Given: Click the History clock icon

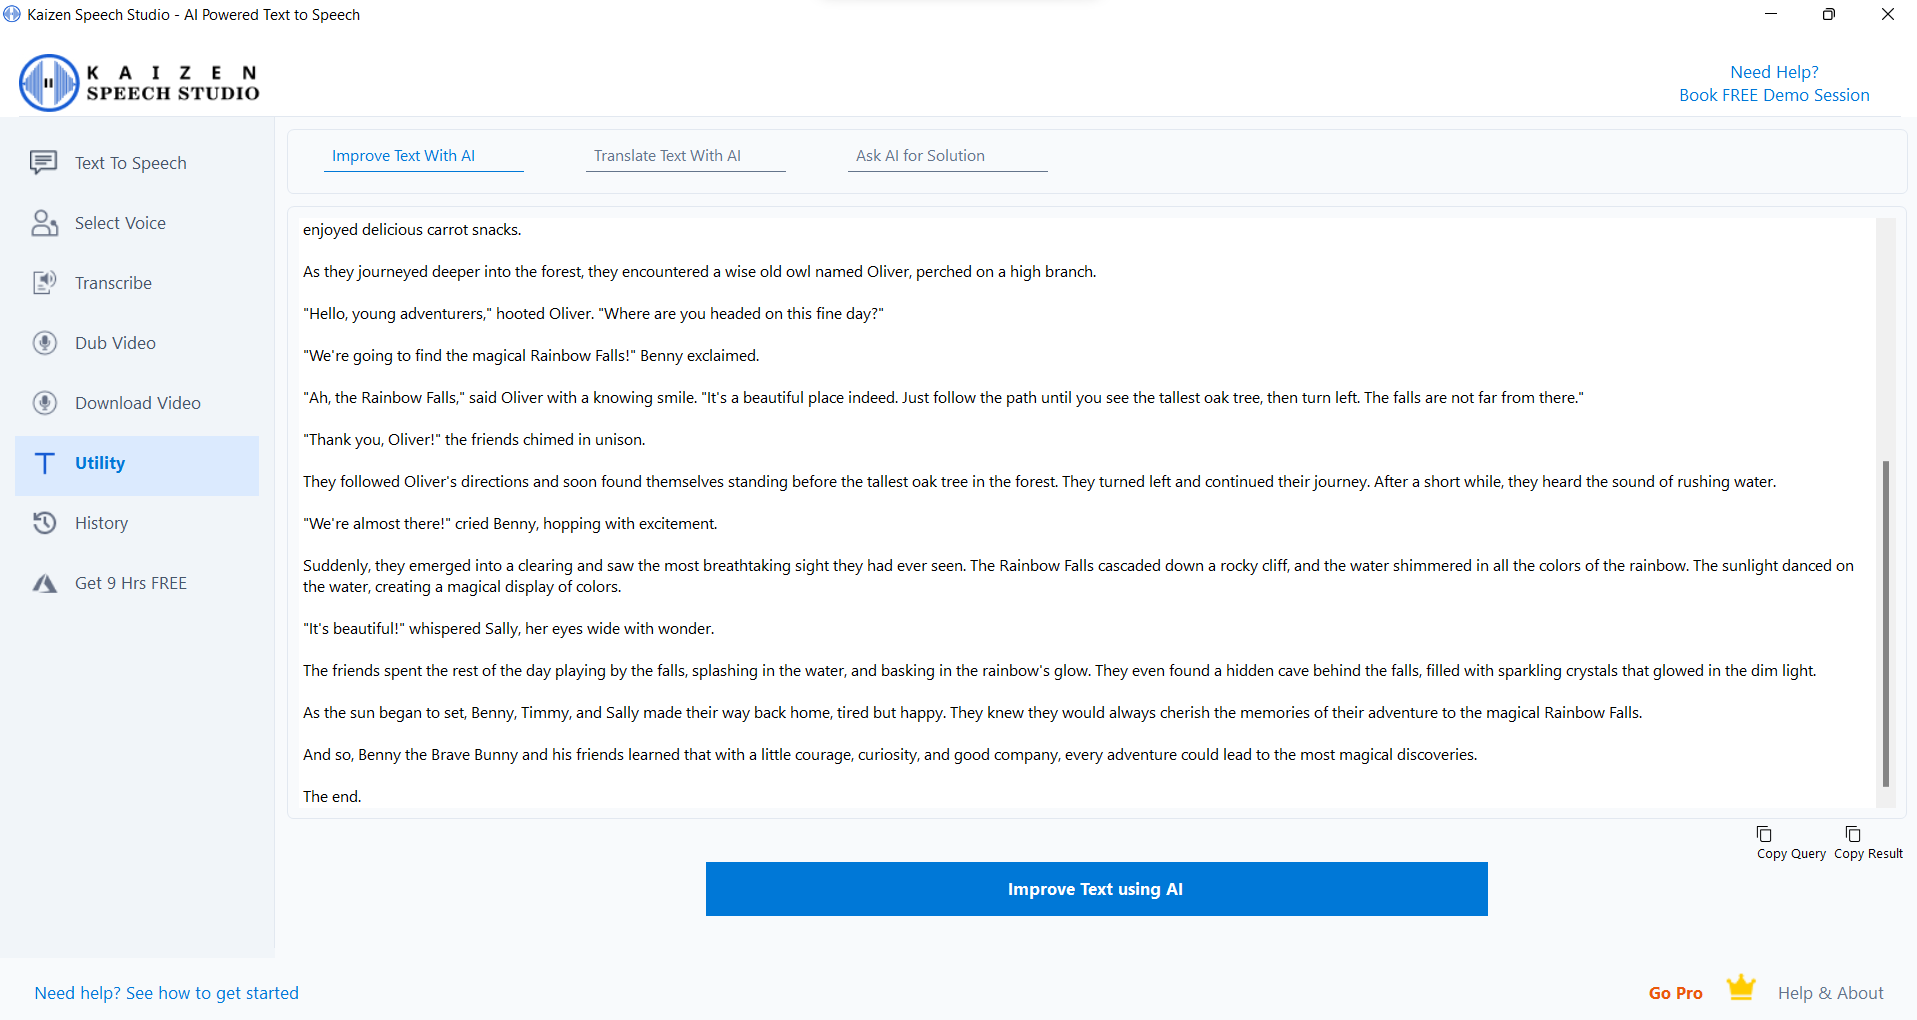Looking at the screenshot, I should [x=44, y=523].
